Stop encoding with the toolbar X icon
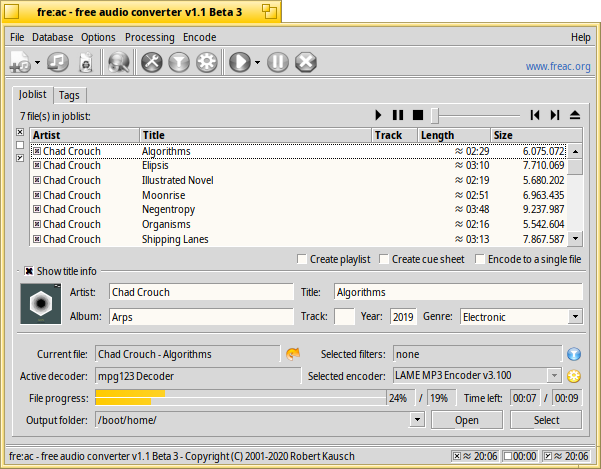Screen dimensions: 601x469 pyautogui.click(x=306, y=62)
